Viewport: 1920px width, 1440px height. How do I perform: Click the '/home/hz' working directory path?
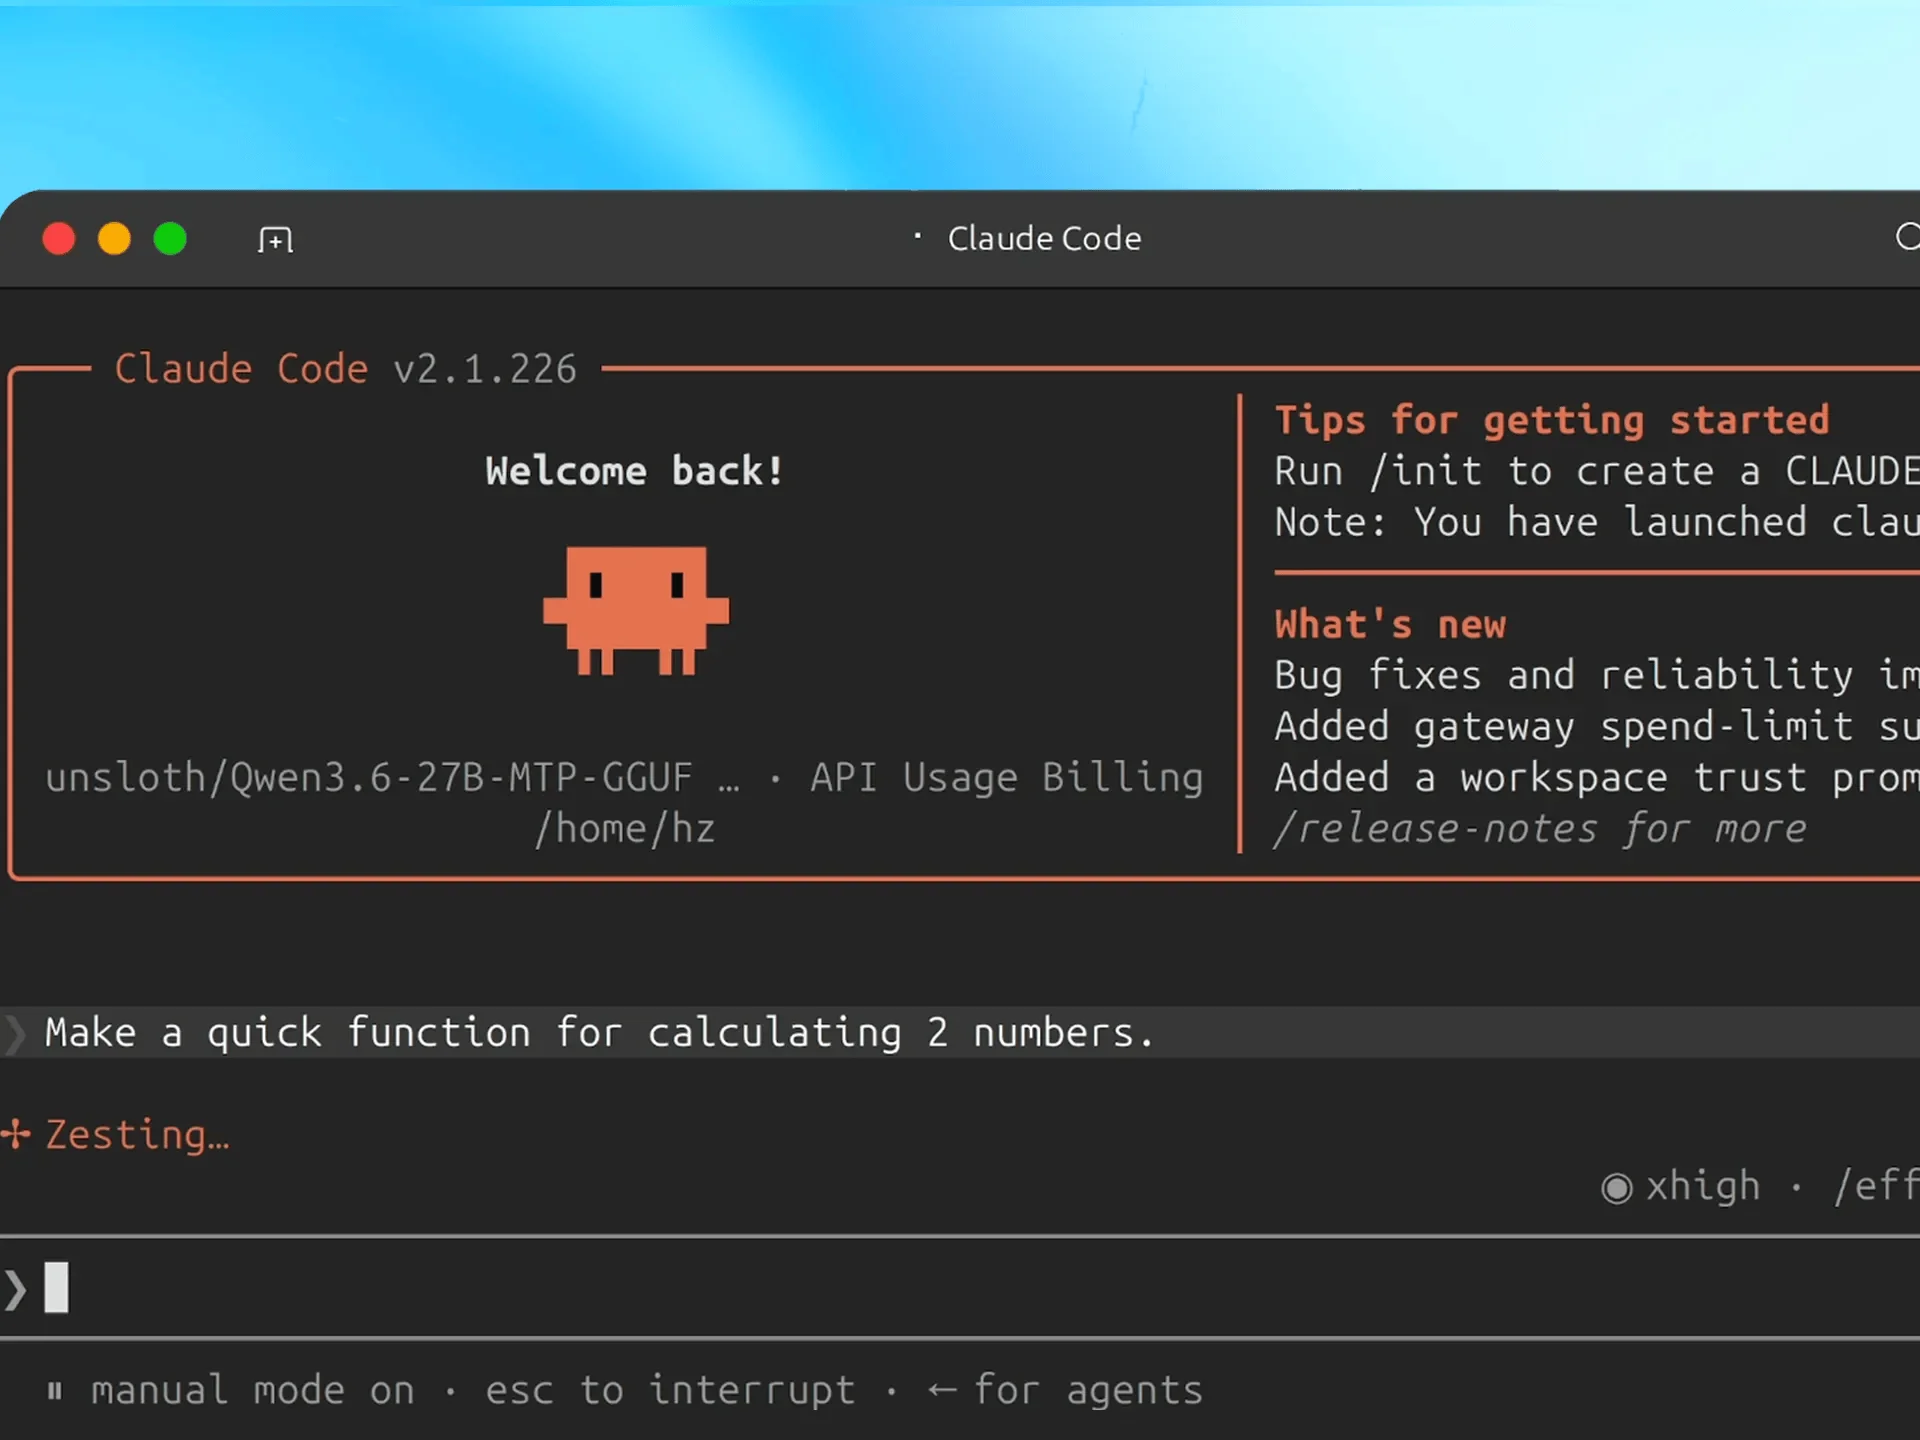[625, 829]
